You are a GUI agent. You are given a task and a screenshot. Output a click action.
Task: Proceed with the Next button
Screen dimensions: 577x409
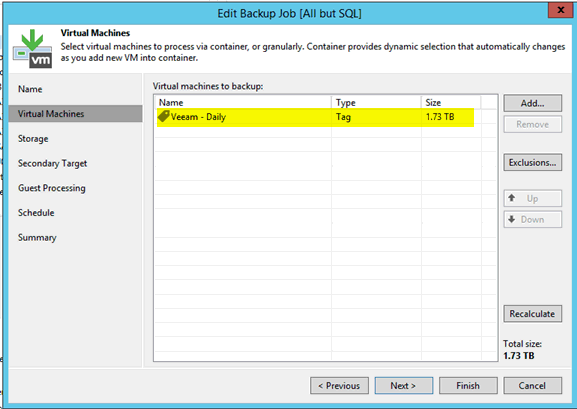[404, 385]
